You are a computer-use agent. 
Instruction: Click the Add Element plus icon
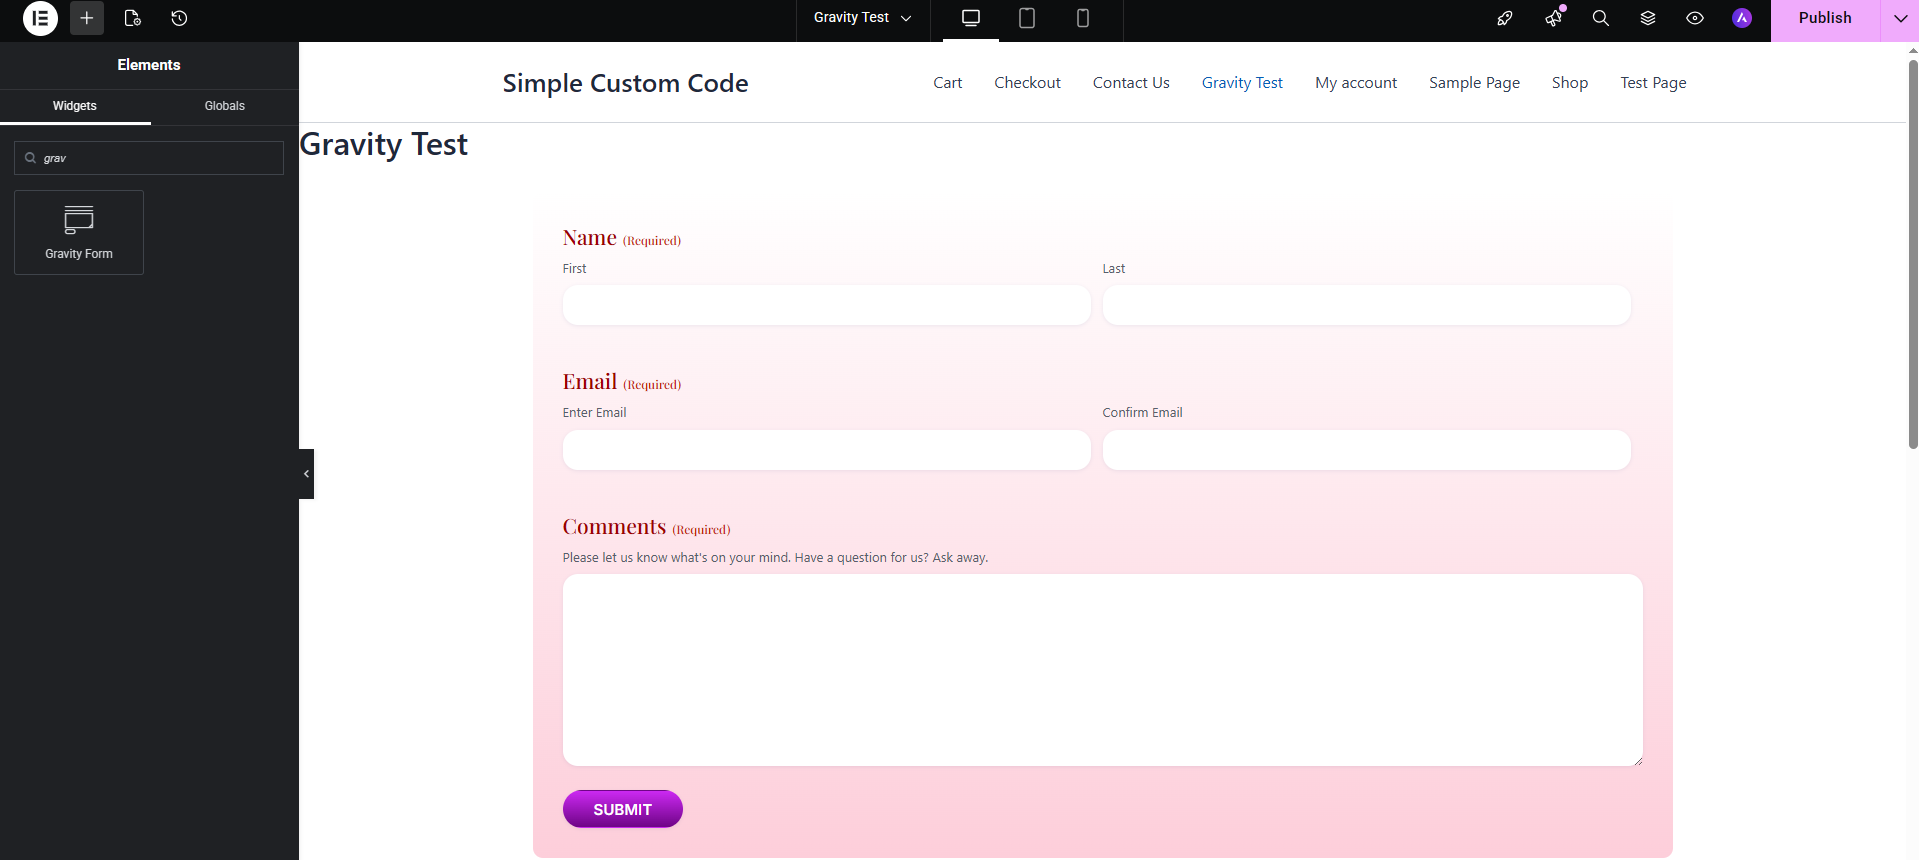tap(87, 18)
